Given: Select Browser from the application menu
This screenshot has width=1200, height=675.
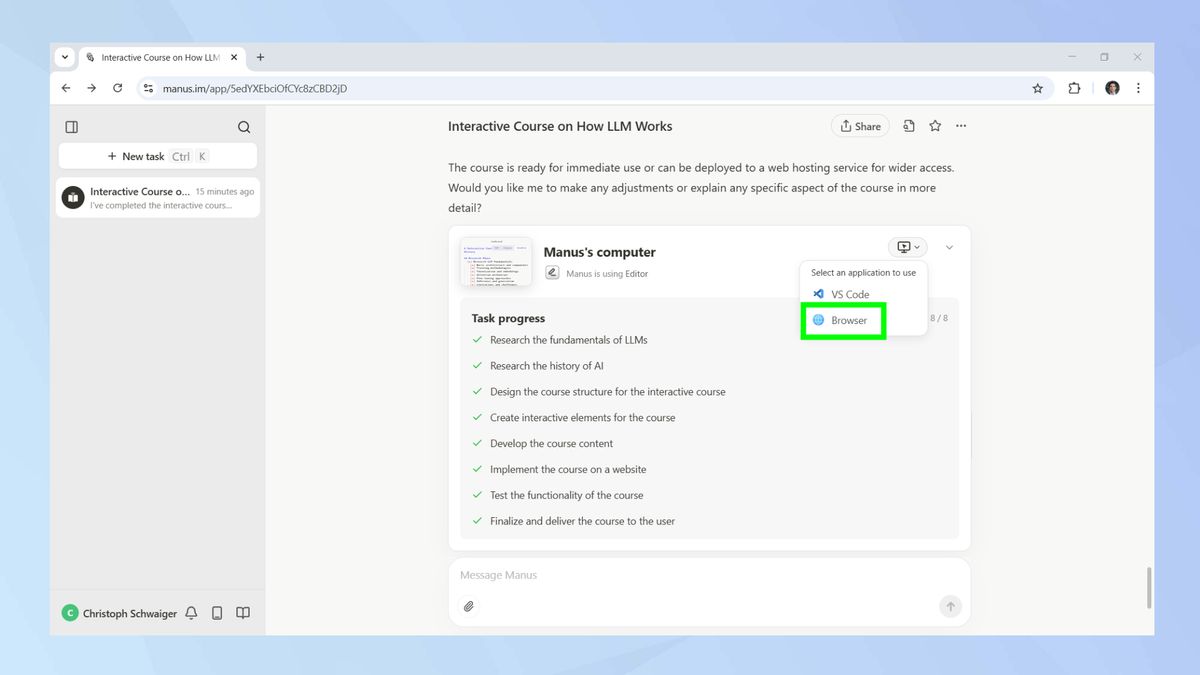Looking at the screenshot, I should (843, 320).
